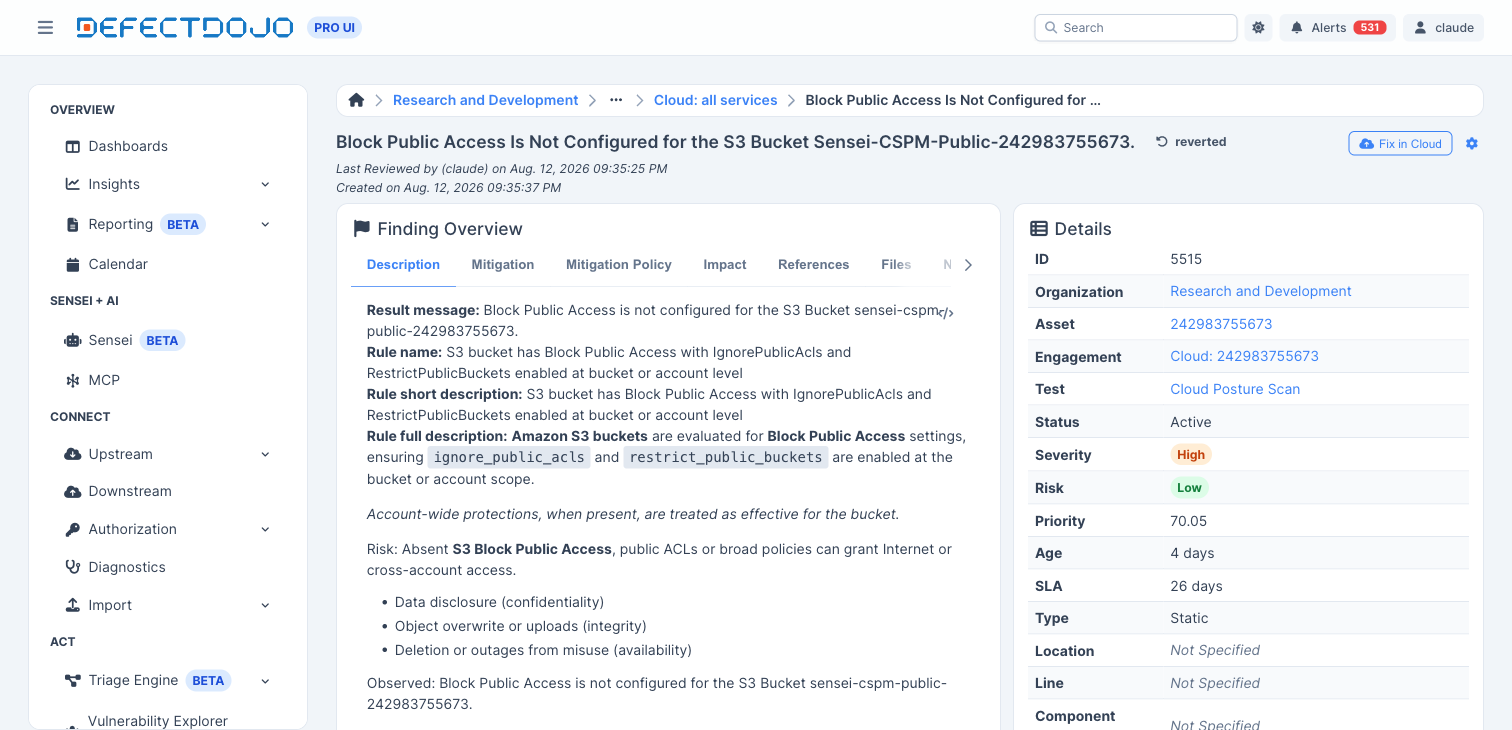Click the Reporting document icon
This screenshot has width=1512, height=730.
pyautogui.click(x=72, y=225)
